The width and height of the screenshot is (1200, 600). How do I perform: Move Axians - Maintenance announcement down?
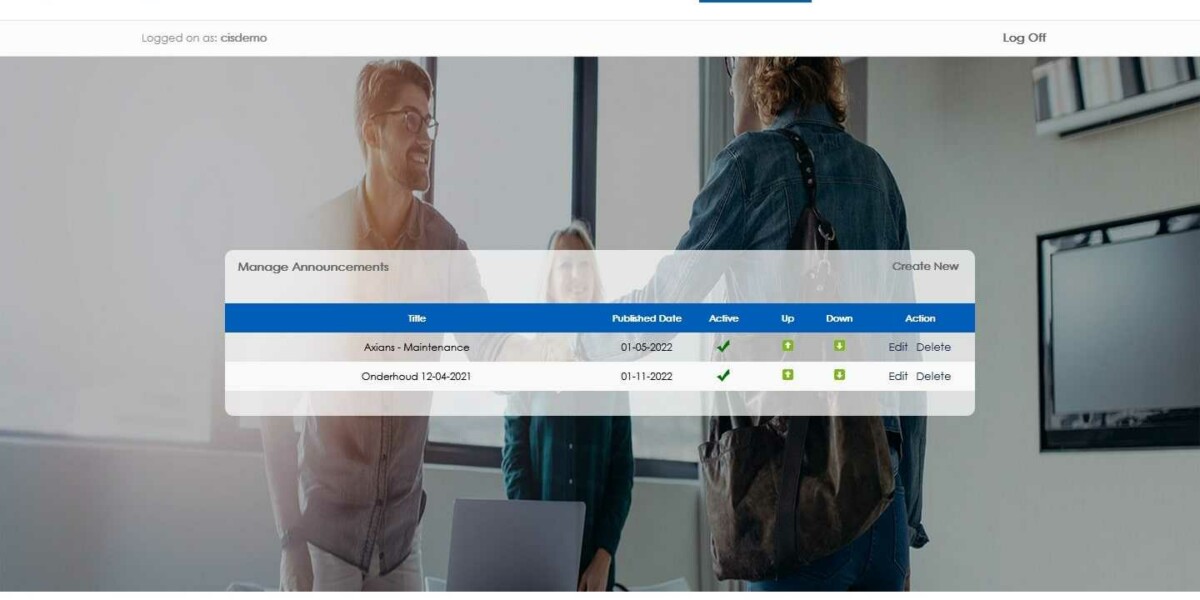pos(839,346)
